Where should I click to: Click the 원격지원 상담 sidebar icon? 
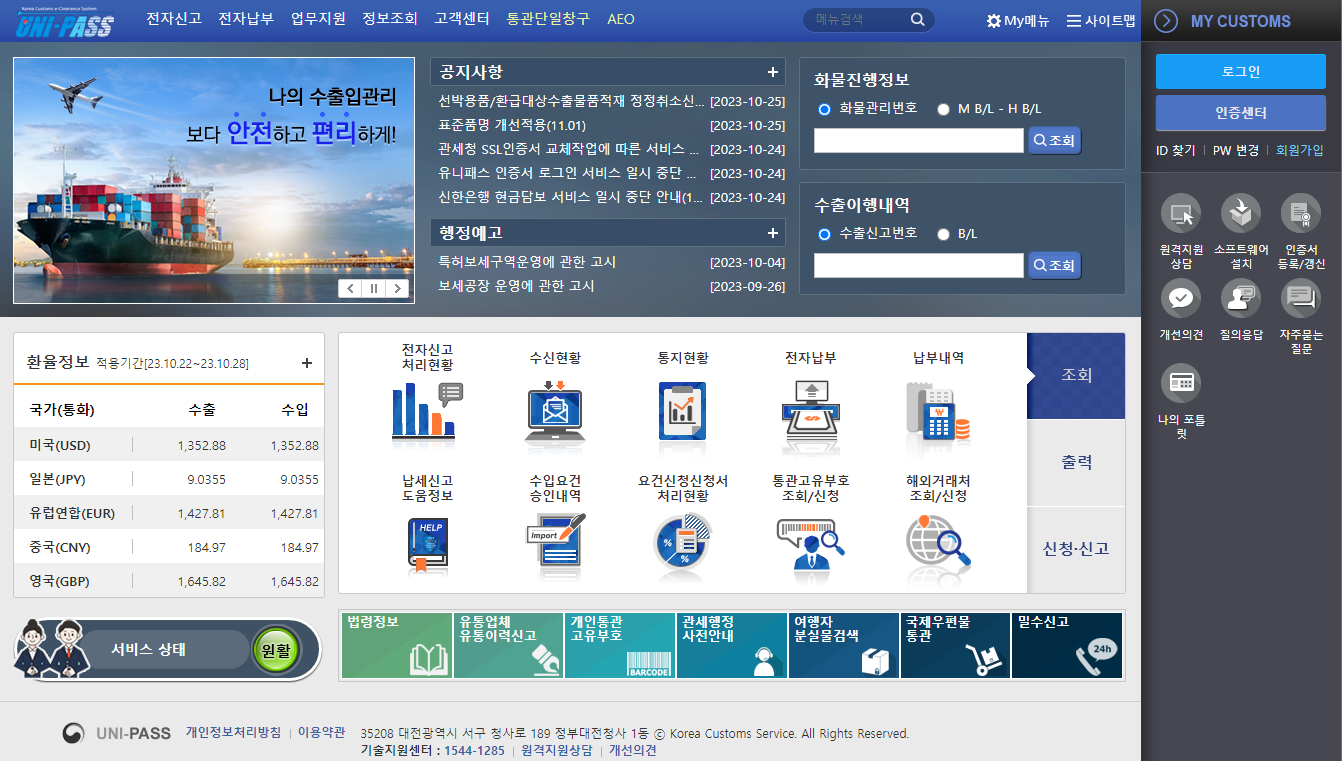point(1181,213)
